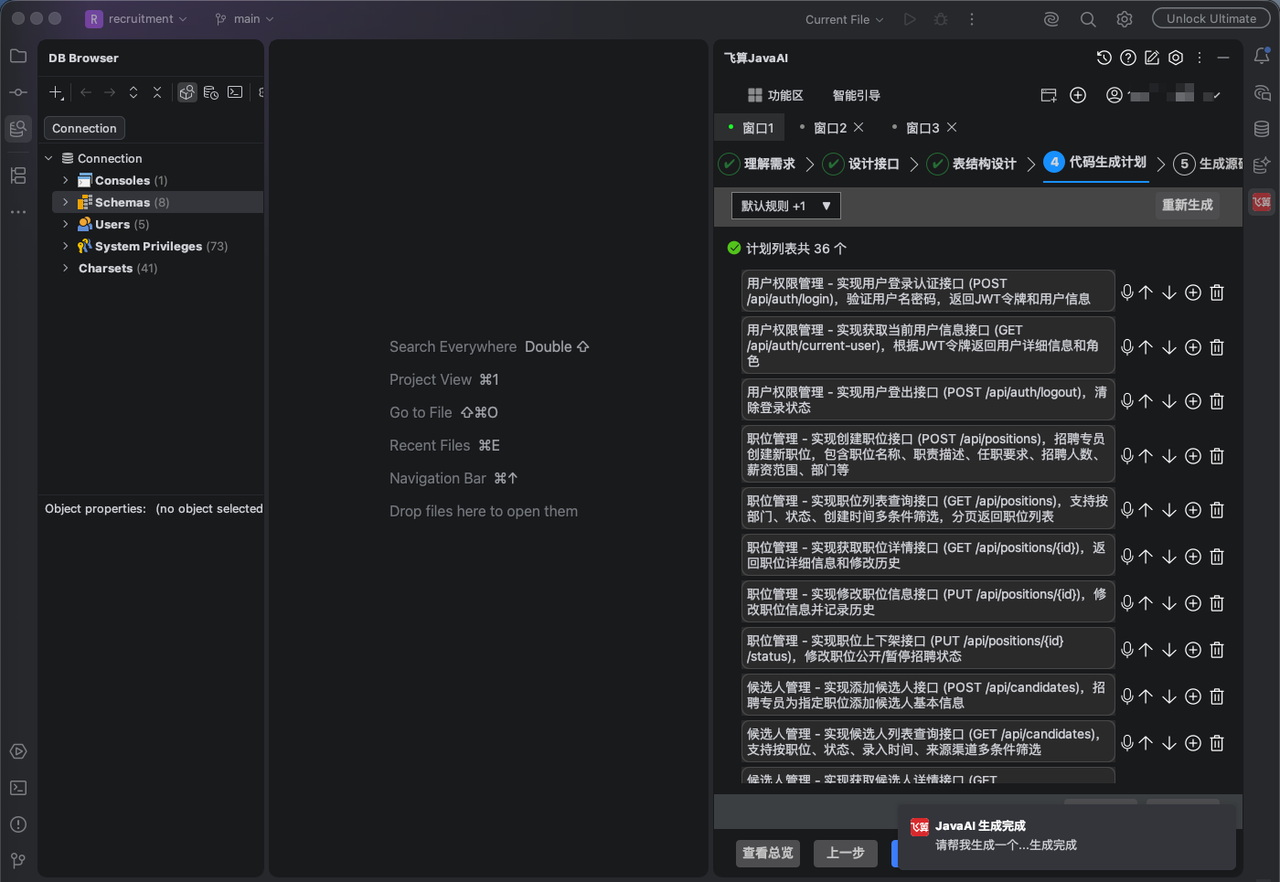Click the Debug bug icon in title bar
The width and height of the screenshot is (1280, 882).
pyautogui.click(x=940, y=19)
